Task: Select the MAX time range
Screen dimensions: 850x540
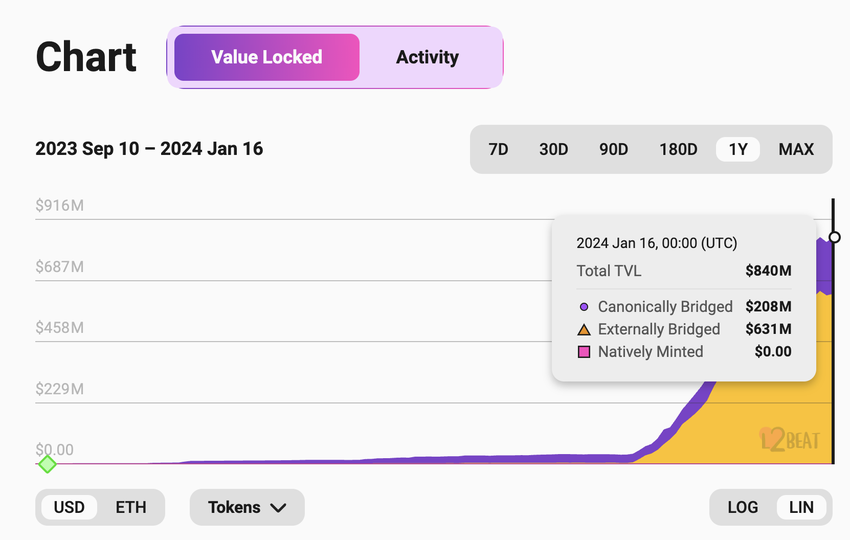Action: click(796, 149)
